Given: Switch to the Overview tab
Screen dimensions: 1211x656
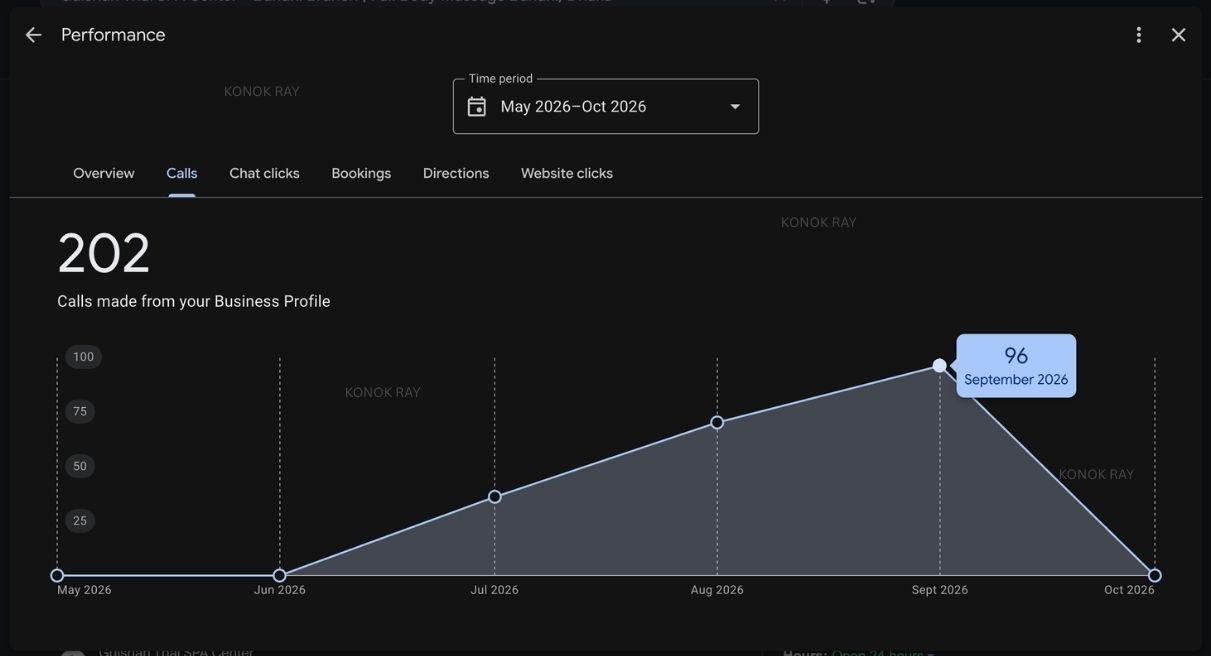Looking at the screenshot, I should point(104,173).
